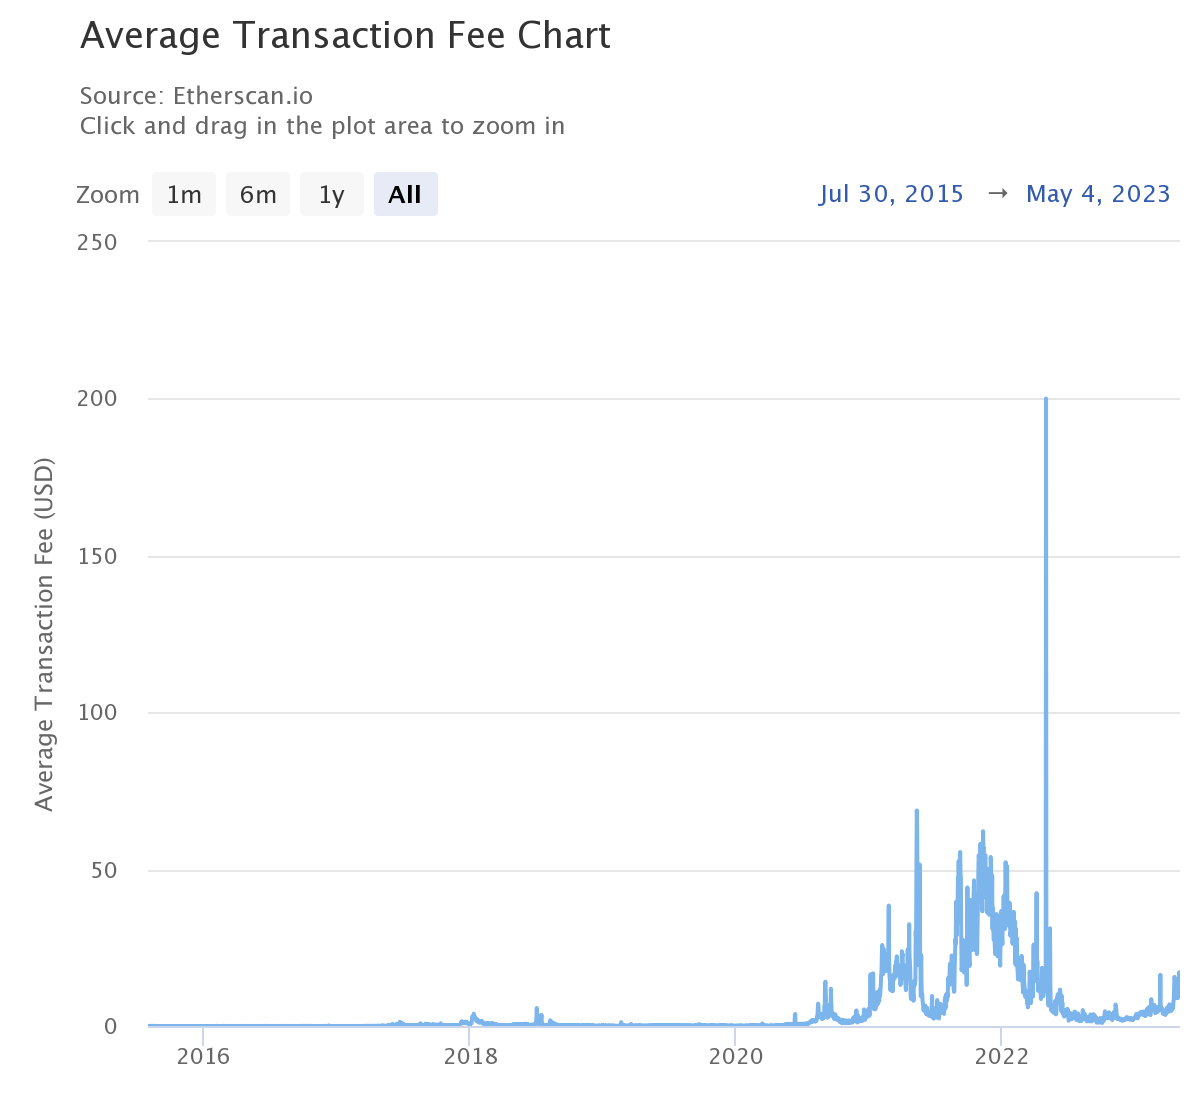Click the arrow between the date fields
The height and width of the screenshot is (1100, 1200).
click(997, 194)
